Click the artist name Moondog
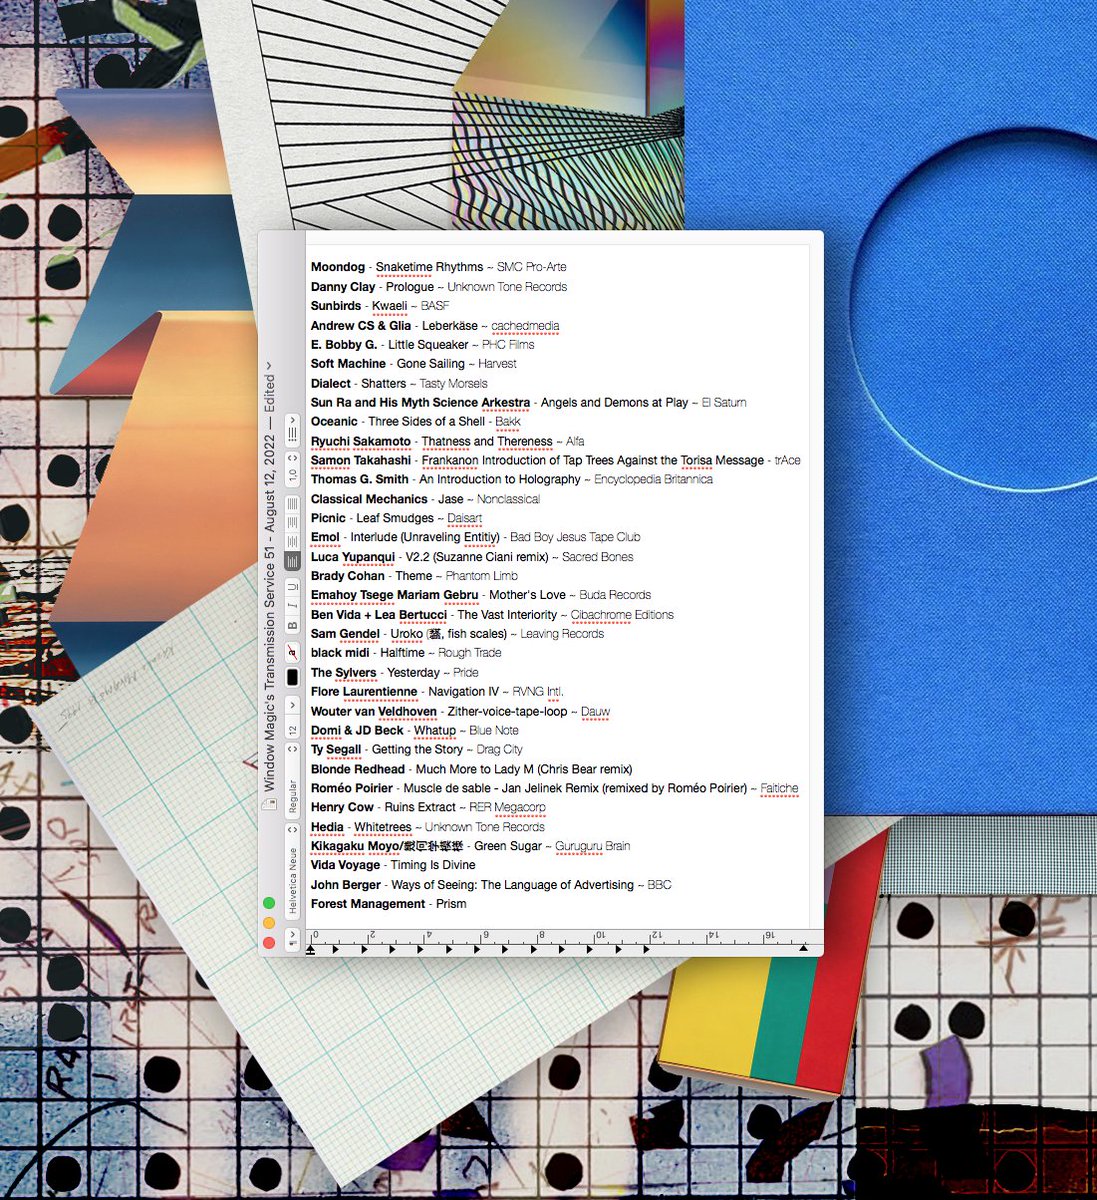1097x1200 pixels. click(338, 267)
